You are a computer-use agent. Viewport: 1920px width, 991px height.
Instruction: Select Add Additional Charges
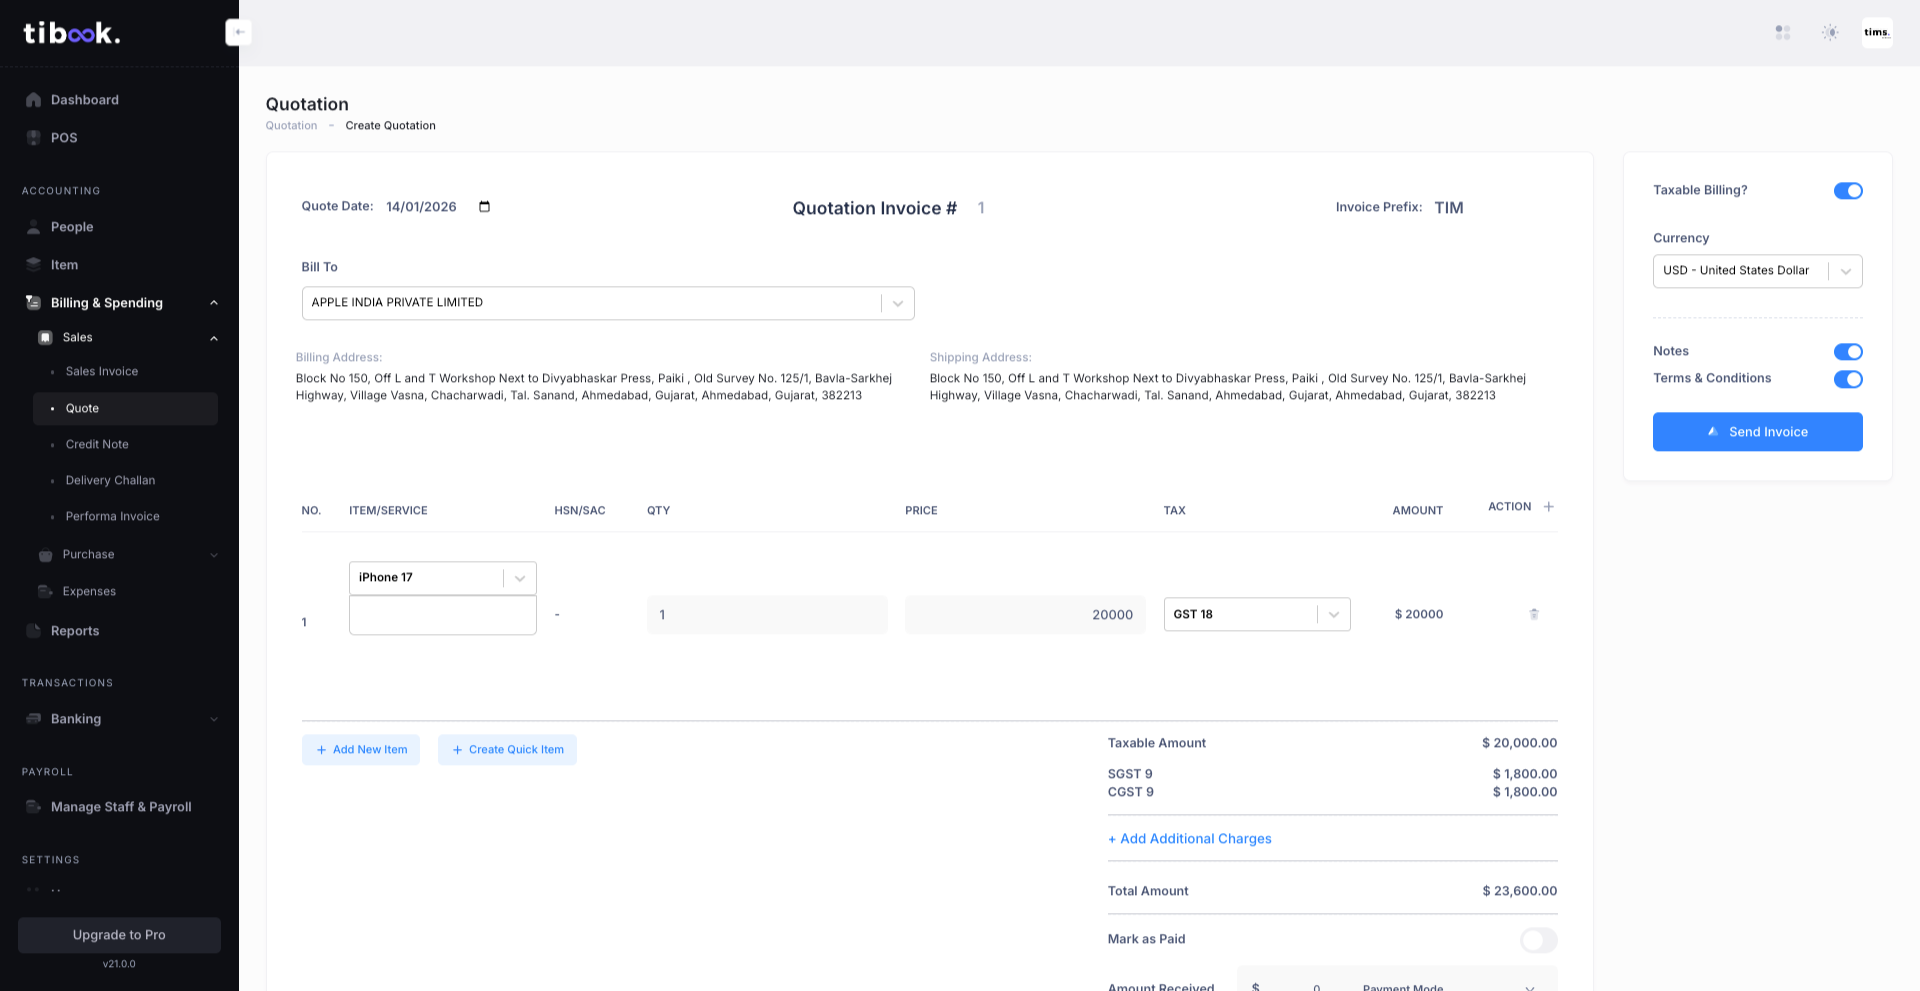pyautogui.click(x=1189, y=838)
